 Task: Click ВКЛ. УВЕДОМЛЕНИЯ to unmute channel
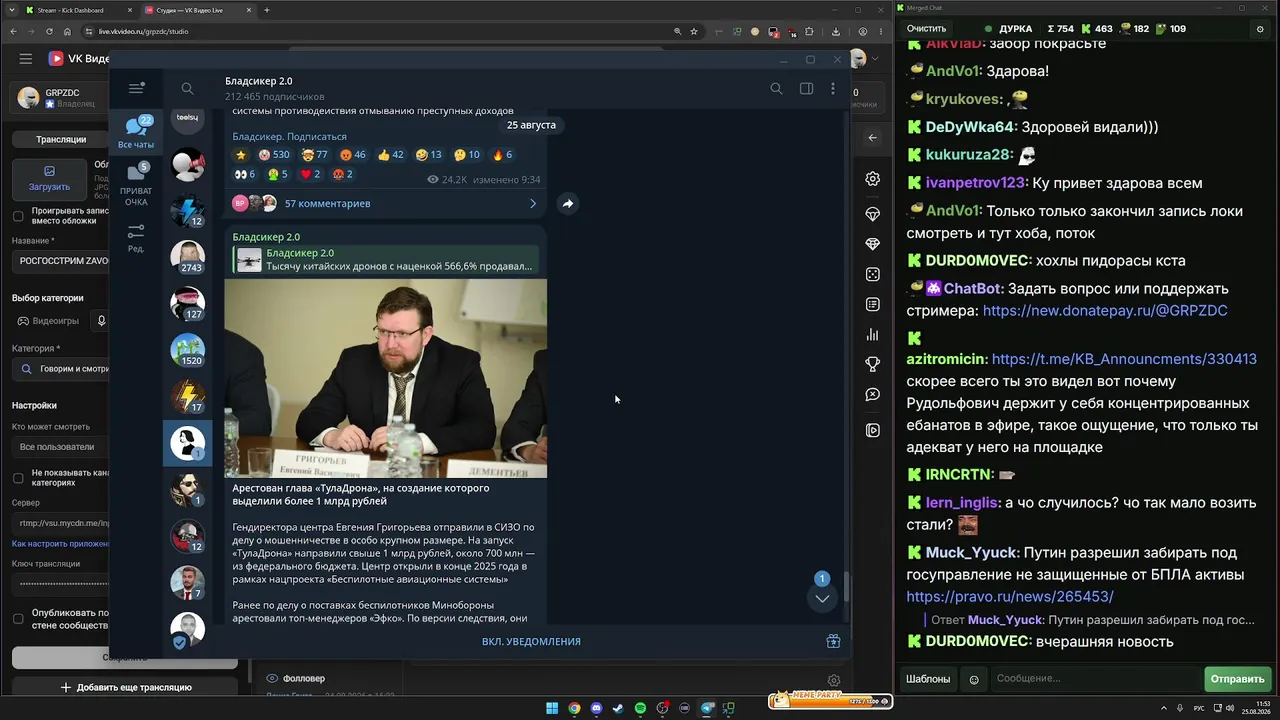pyautogui.click(x=531, y=641)
